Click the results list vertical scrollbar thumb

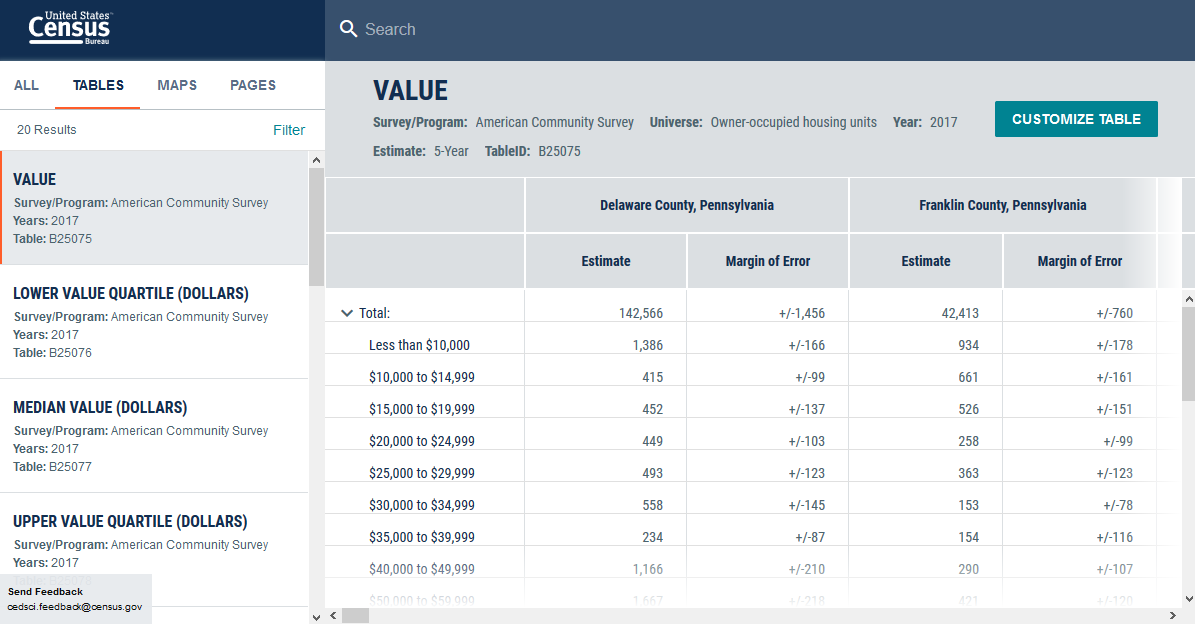316,227
